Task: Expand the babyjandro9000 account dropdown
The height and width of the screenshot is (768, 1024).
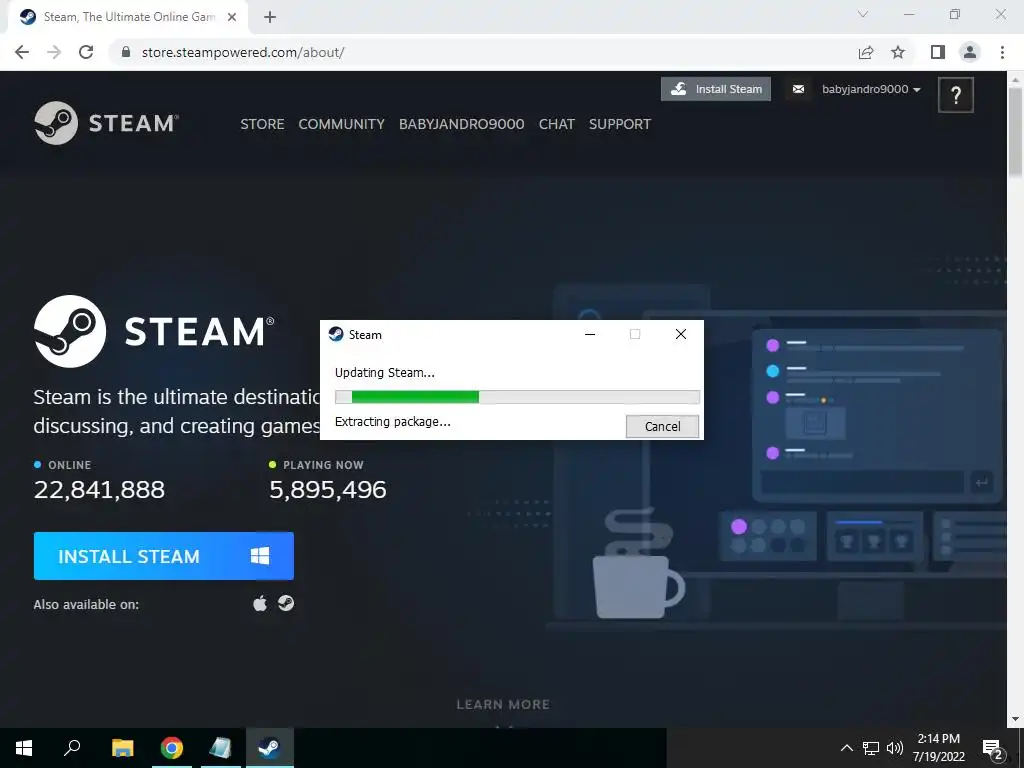Action: click(871, 89)
